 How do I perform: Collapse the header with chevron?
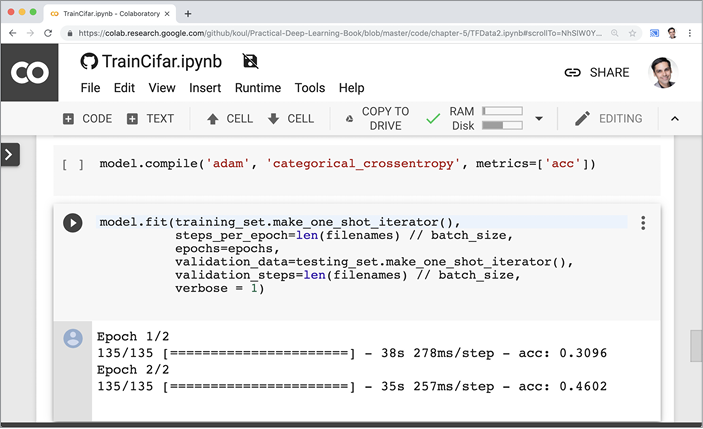[x=674, y=118]
